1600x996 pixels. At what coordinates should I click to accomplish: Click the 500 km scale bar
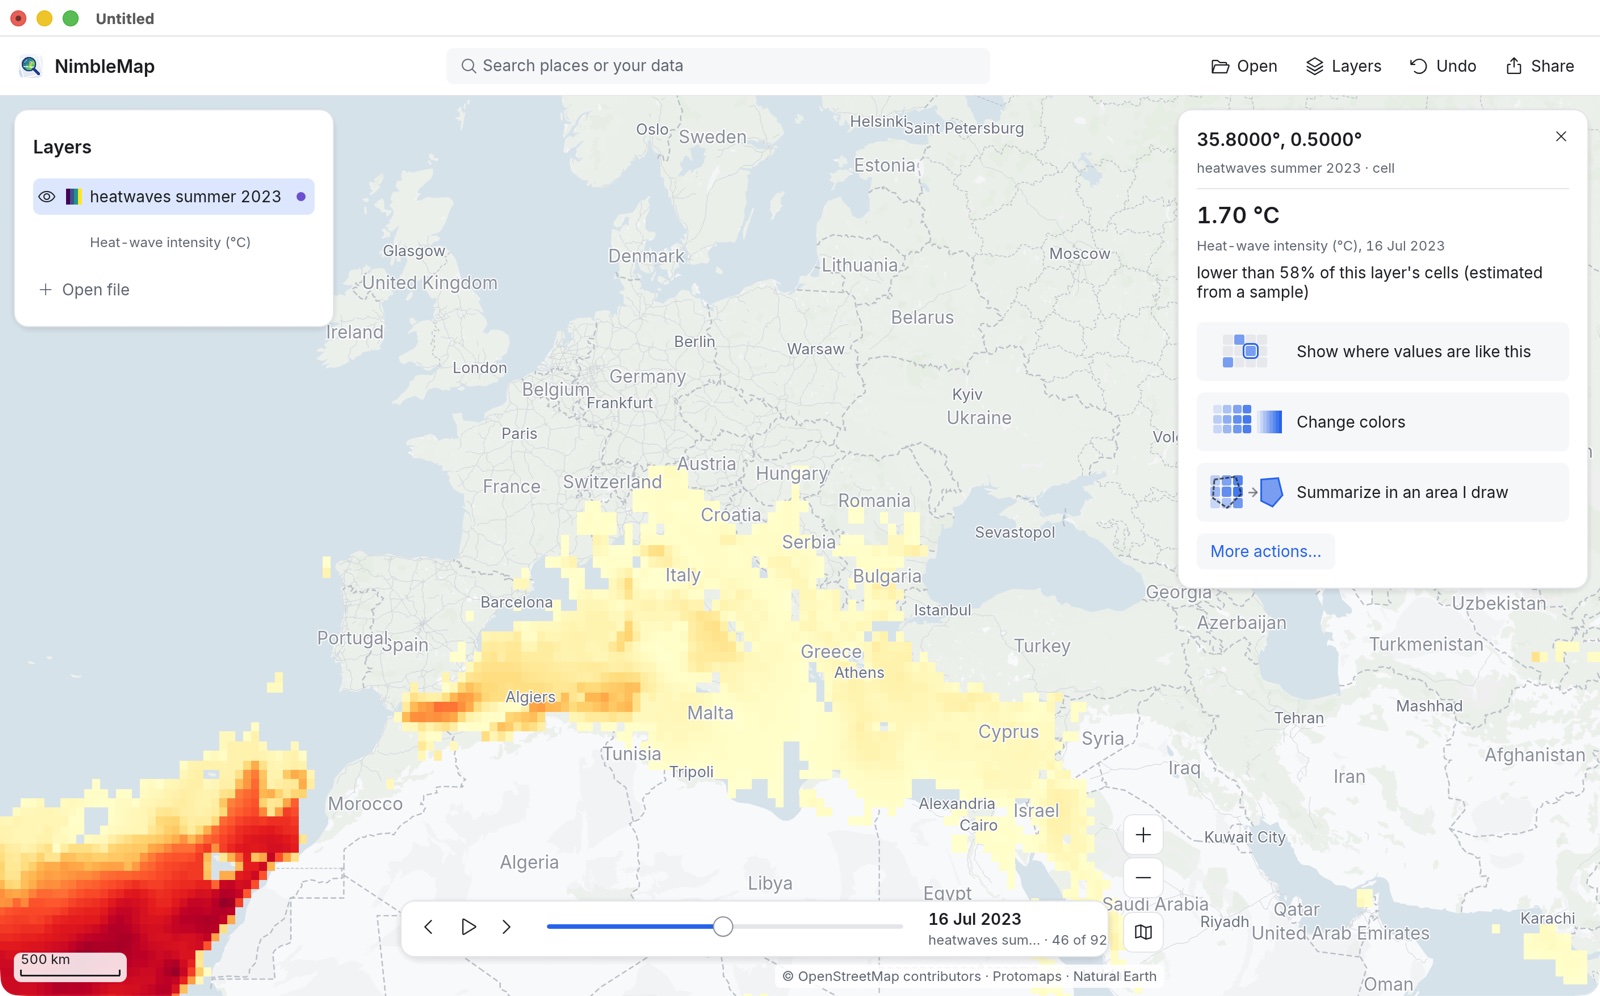[x=70, y=966]
